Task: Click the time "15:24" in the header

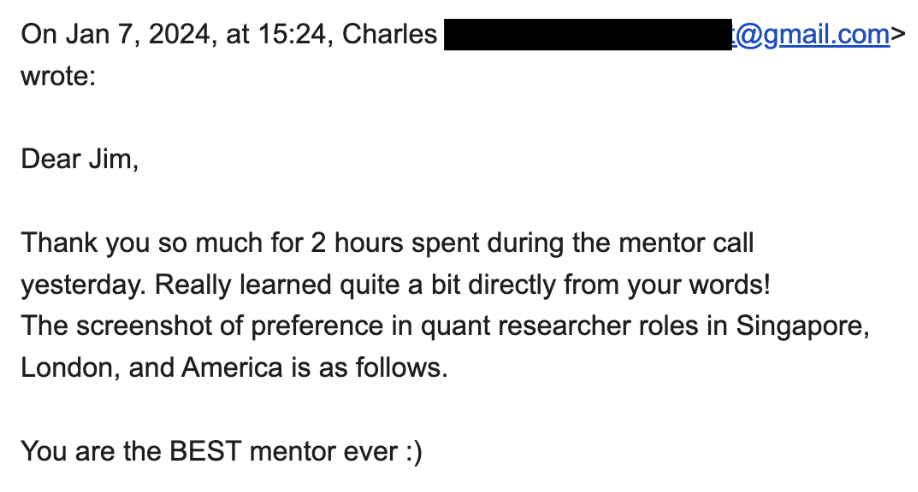Action: point(291,35)
